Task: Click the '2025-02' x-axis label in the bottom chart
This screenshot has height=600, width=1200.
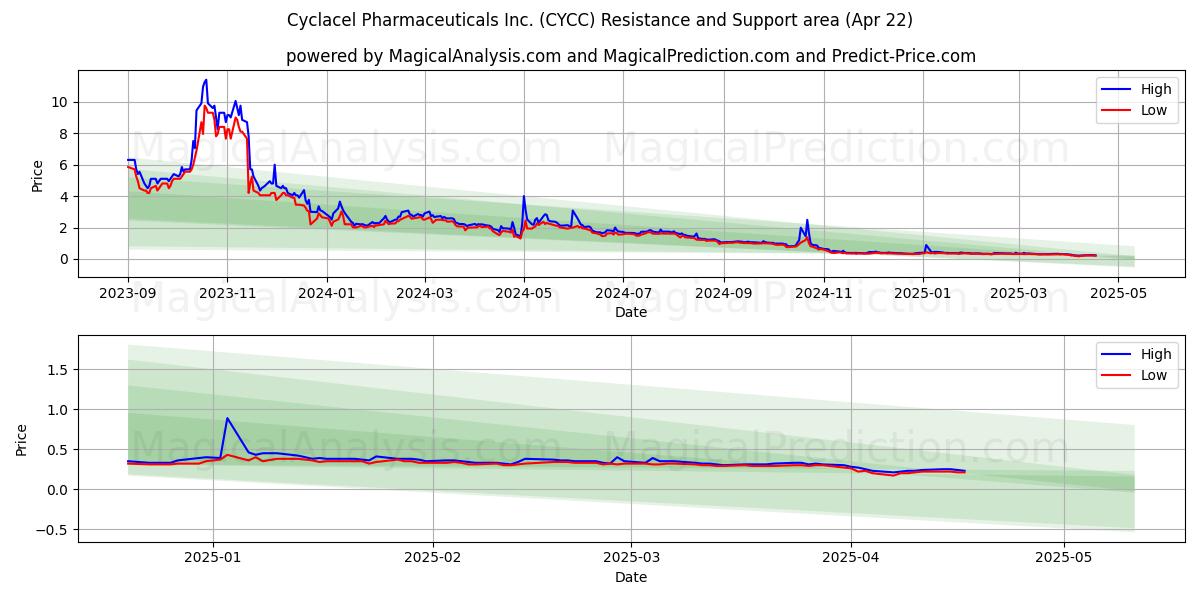Action: click(x=433, y=559)
